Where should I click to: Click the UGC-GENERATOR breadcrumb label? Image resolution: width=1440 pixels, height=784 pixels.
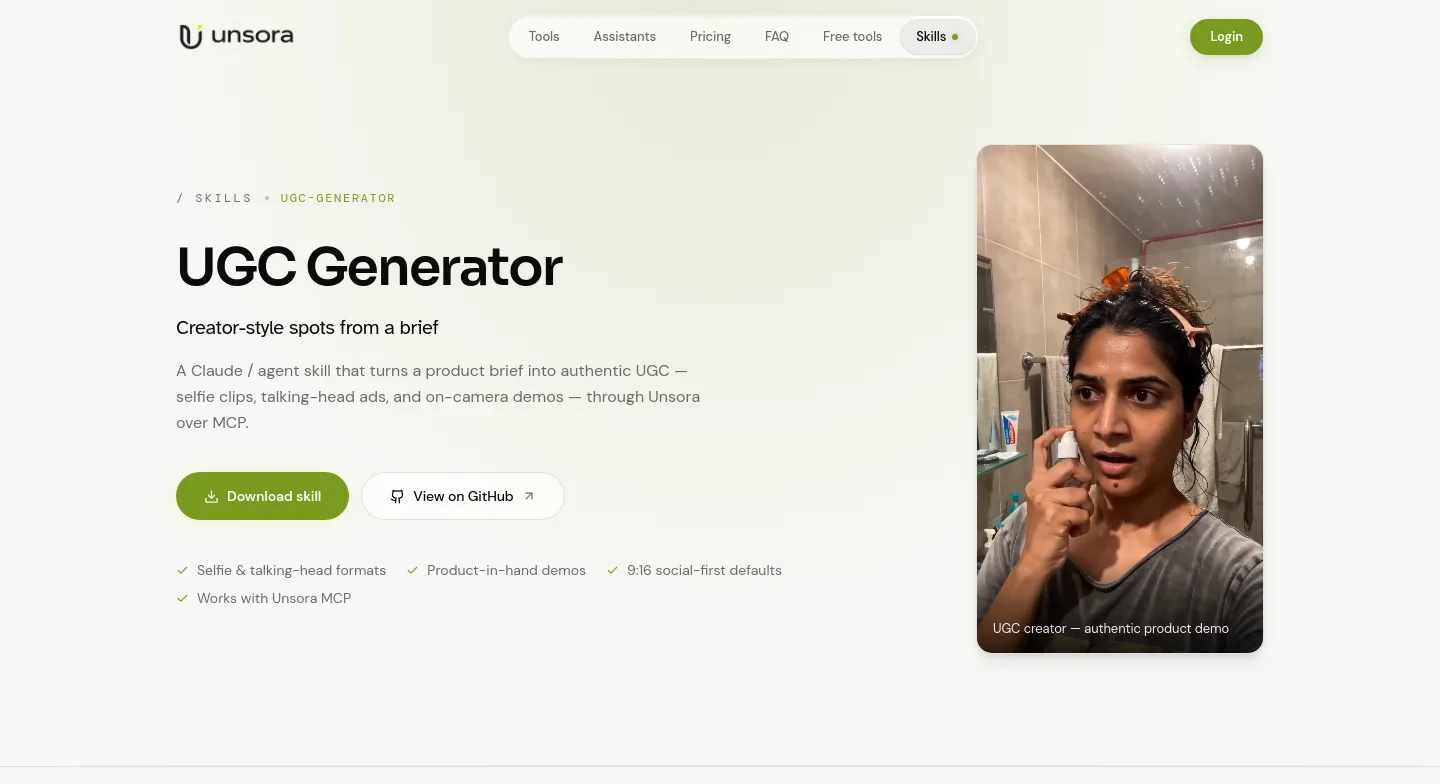338,198
